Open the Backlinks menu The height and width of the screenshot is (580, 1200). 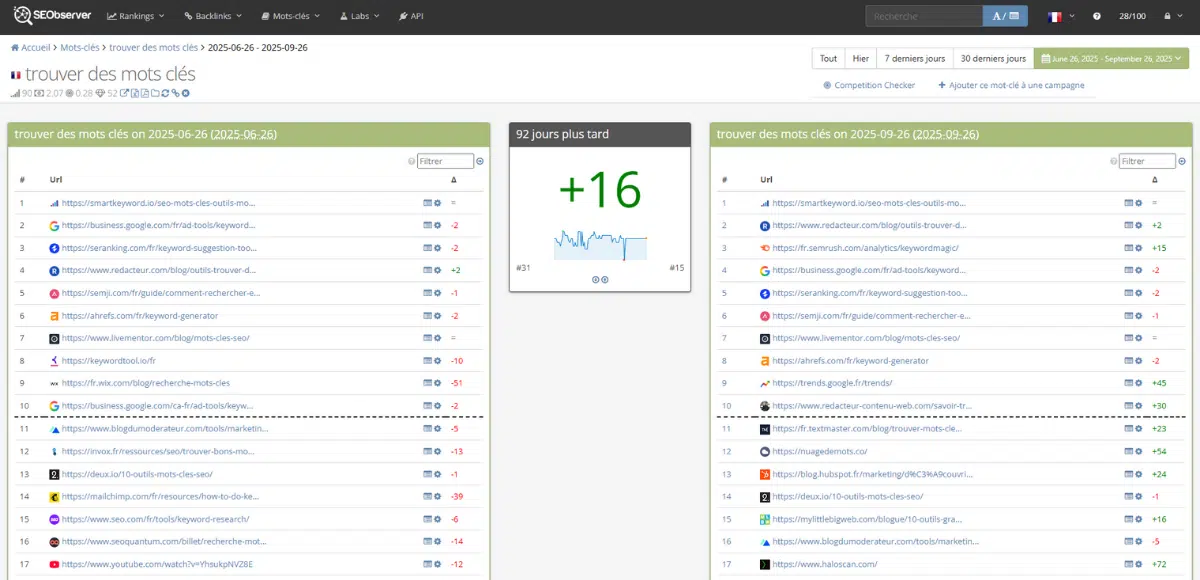click(x=213, y=17)
